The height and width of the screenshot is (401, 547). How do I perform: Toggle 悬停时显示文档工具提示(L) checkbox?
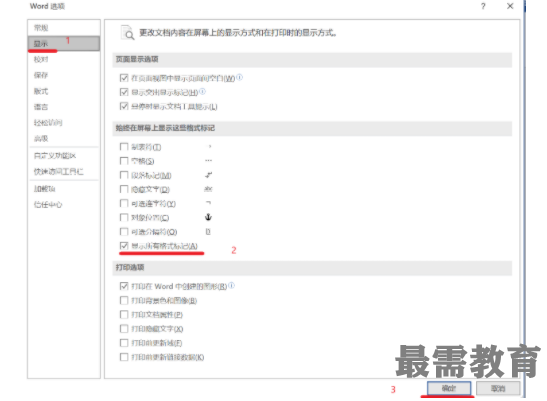pyautogui.click(x=124, y=106)
